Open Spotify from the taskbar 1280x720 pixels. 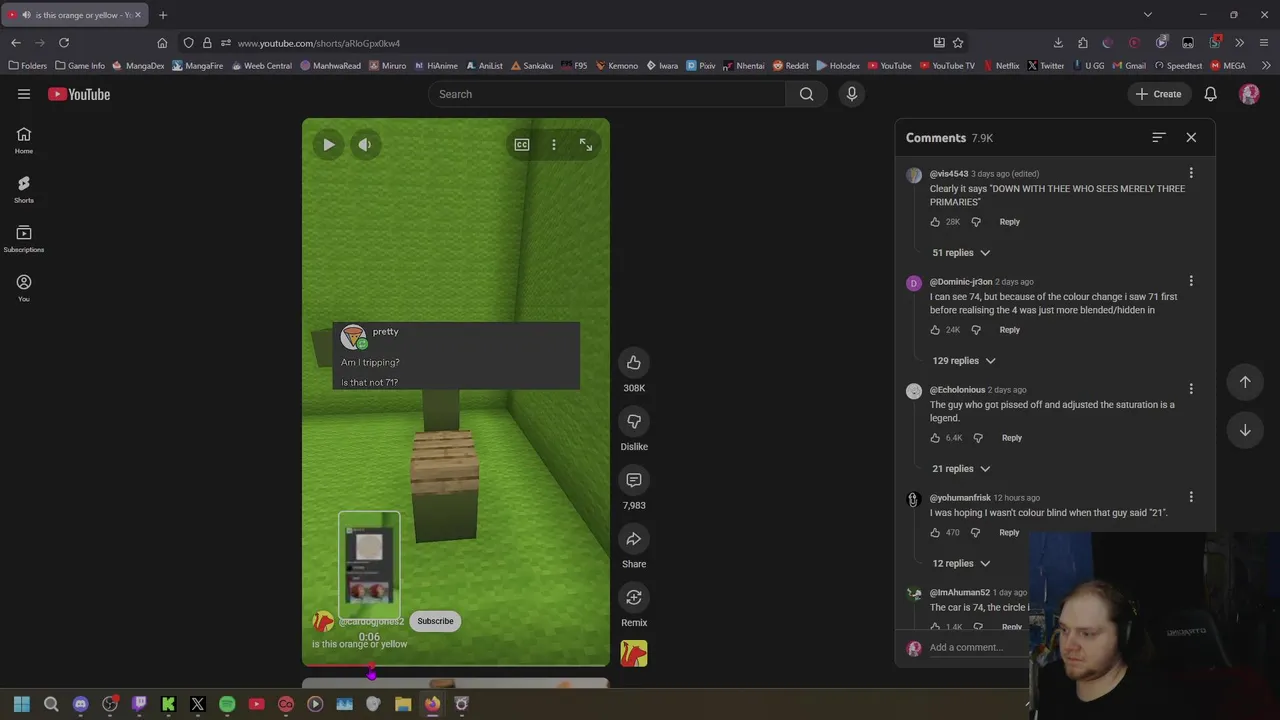click(x=227, y=705)
